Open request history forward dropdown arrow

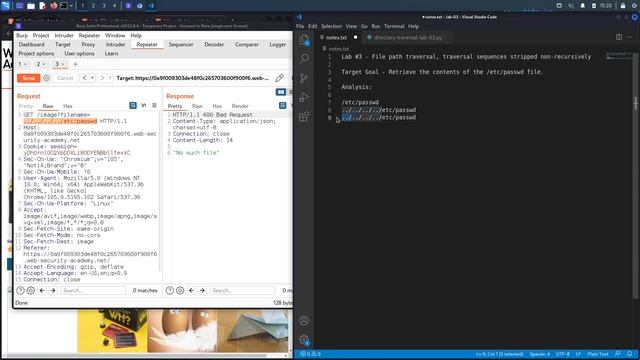point(110,78)
